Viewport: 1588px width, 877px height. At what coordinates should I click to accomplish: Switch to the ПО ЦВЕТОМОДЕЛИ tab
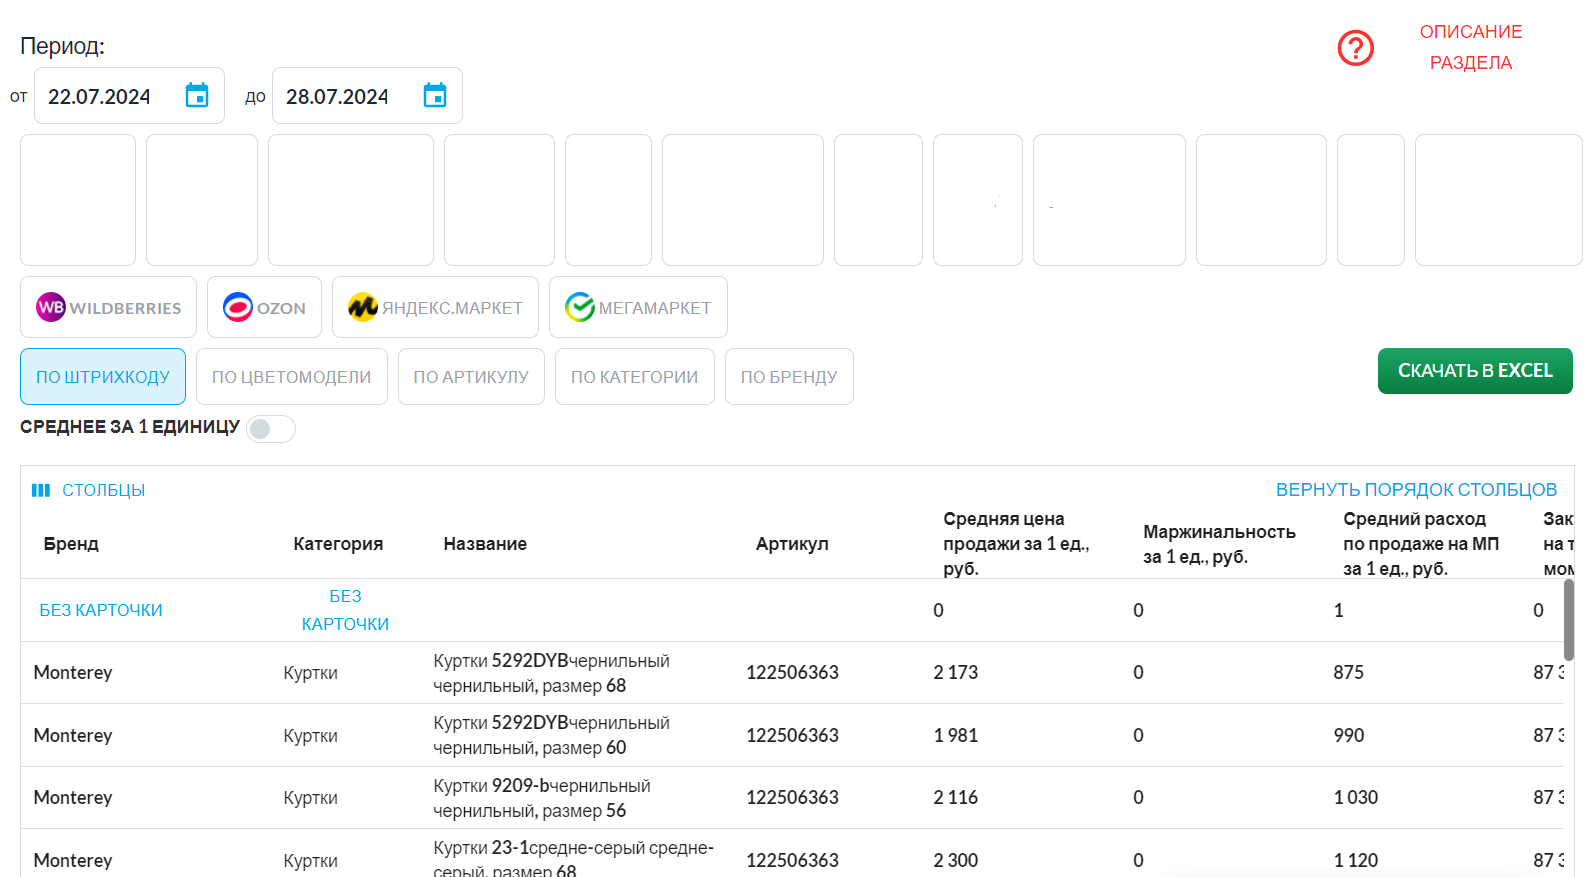coord(292,377)
